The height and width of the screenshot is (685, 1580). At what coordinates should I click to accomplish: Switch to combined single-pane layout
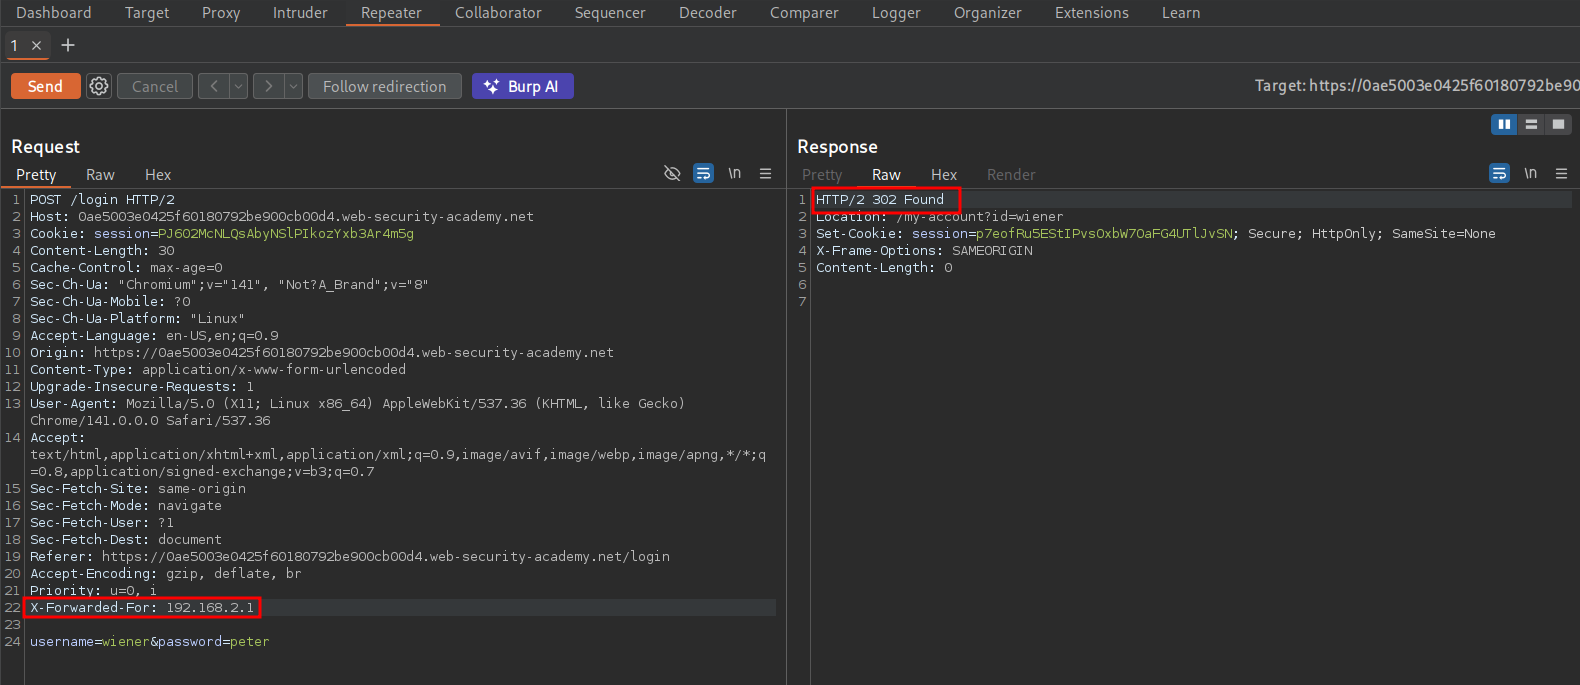pos(1558,124)
